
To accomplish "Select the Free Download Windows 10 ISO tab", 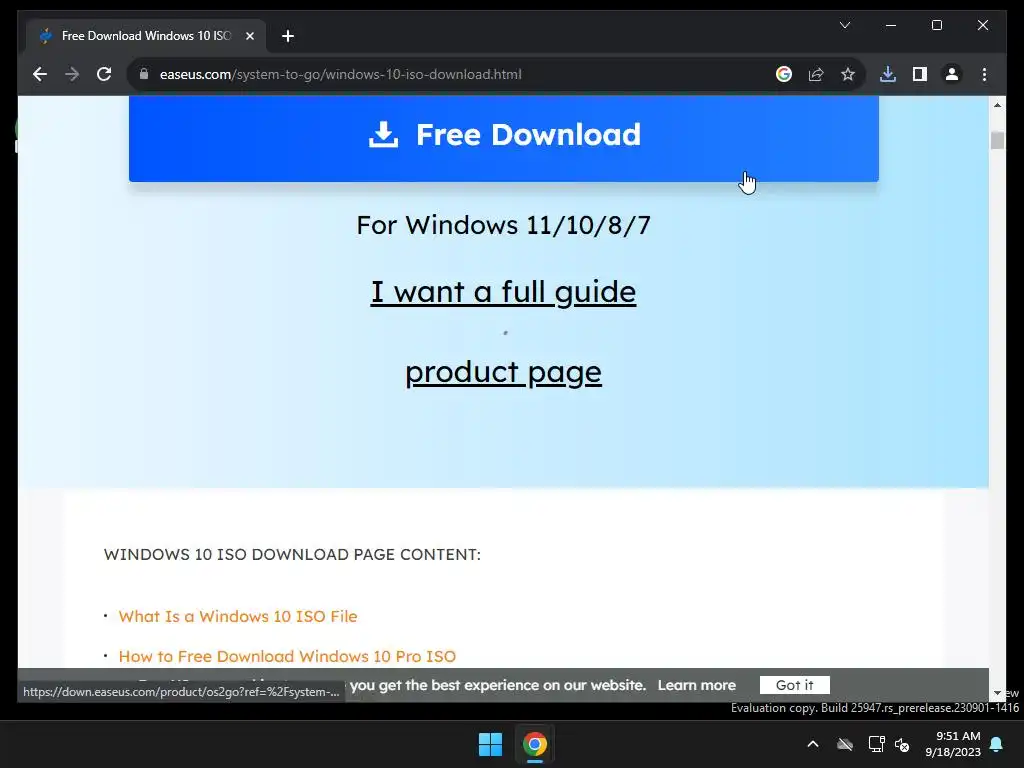I will [x=146, y=36].
